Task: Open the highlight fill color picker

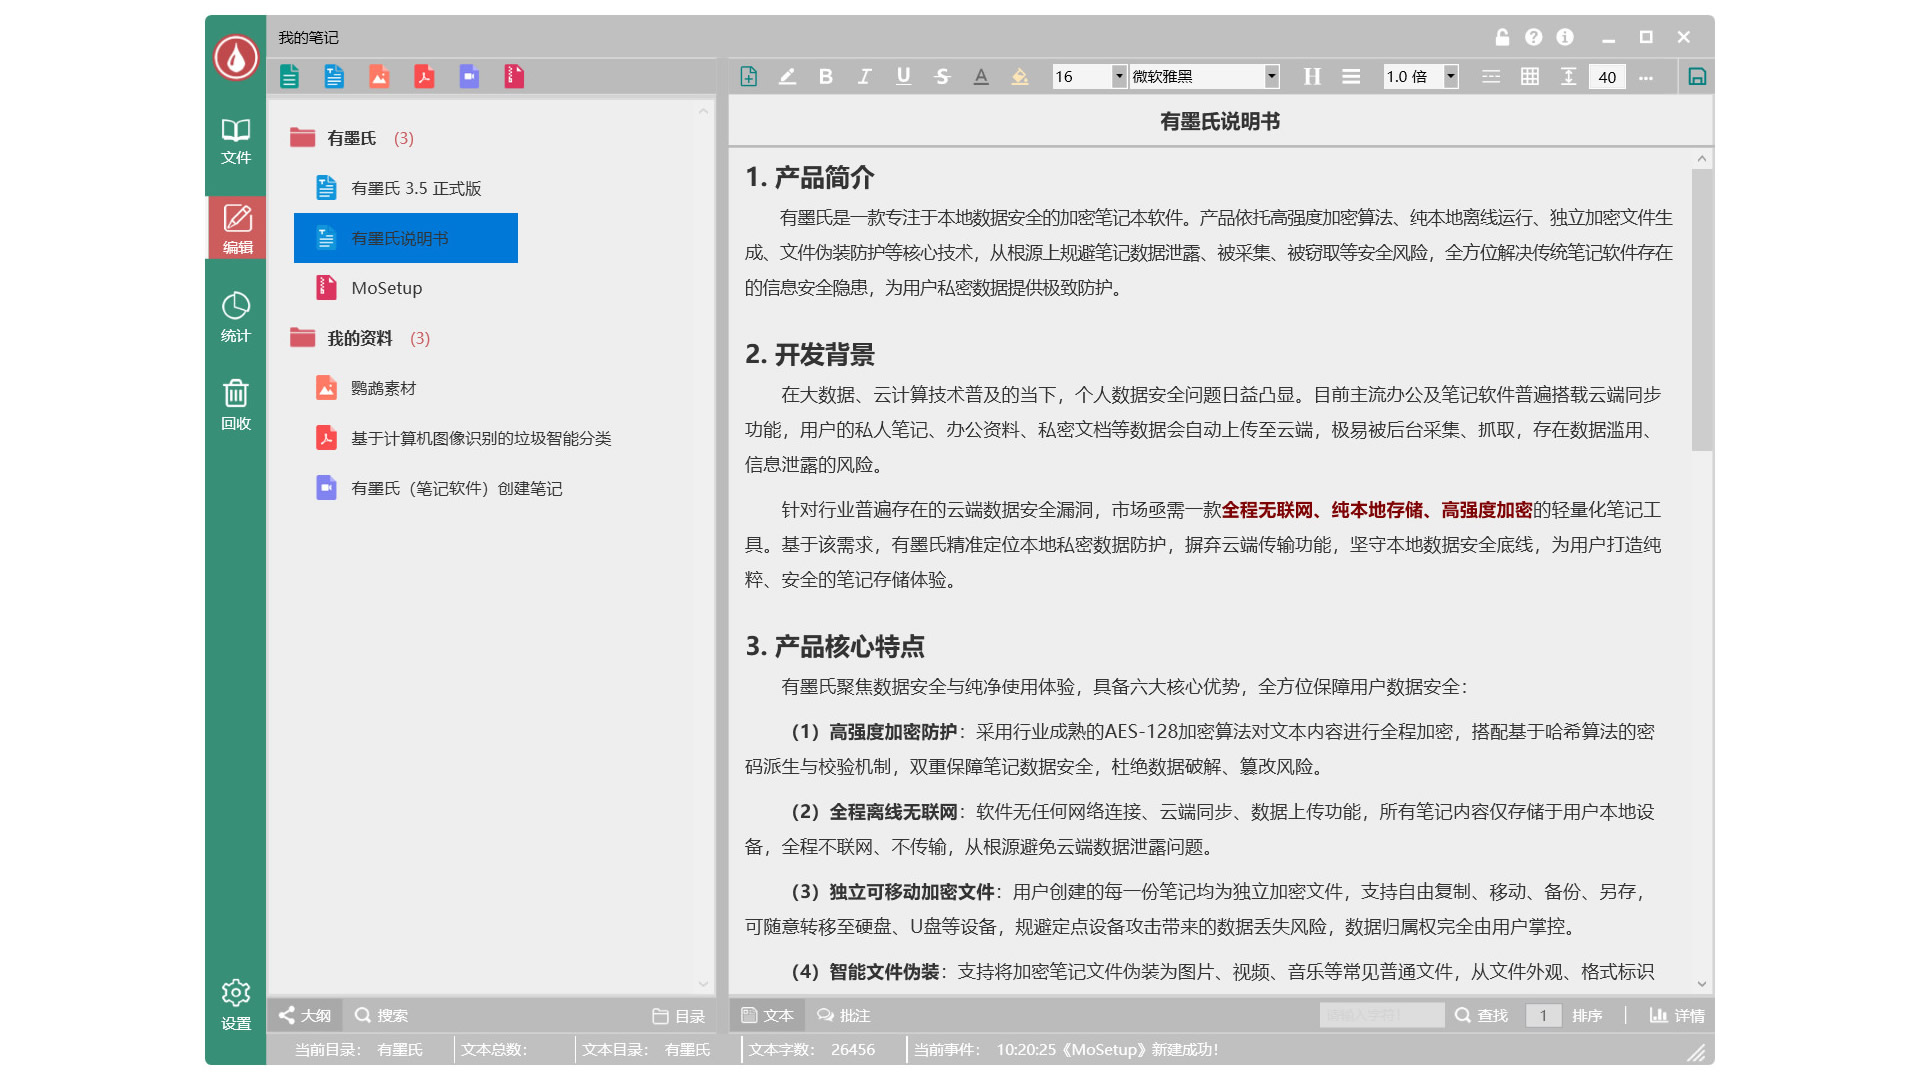Action: [x=1020, y=77]
